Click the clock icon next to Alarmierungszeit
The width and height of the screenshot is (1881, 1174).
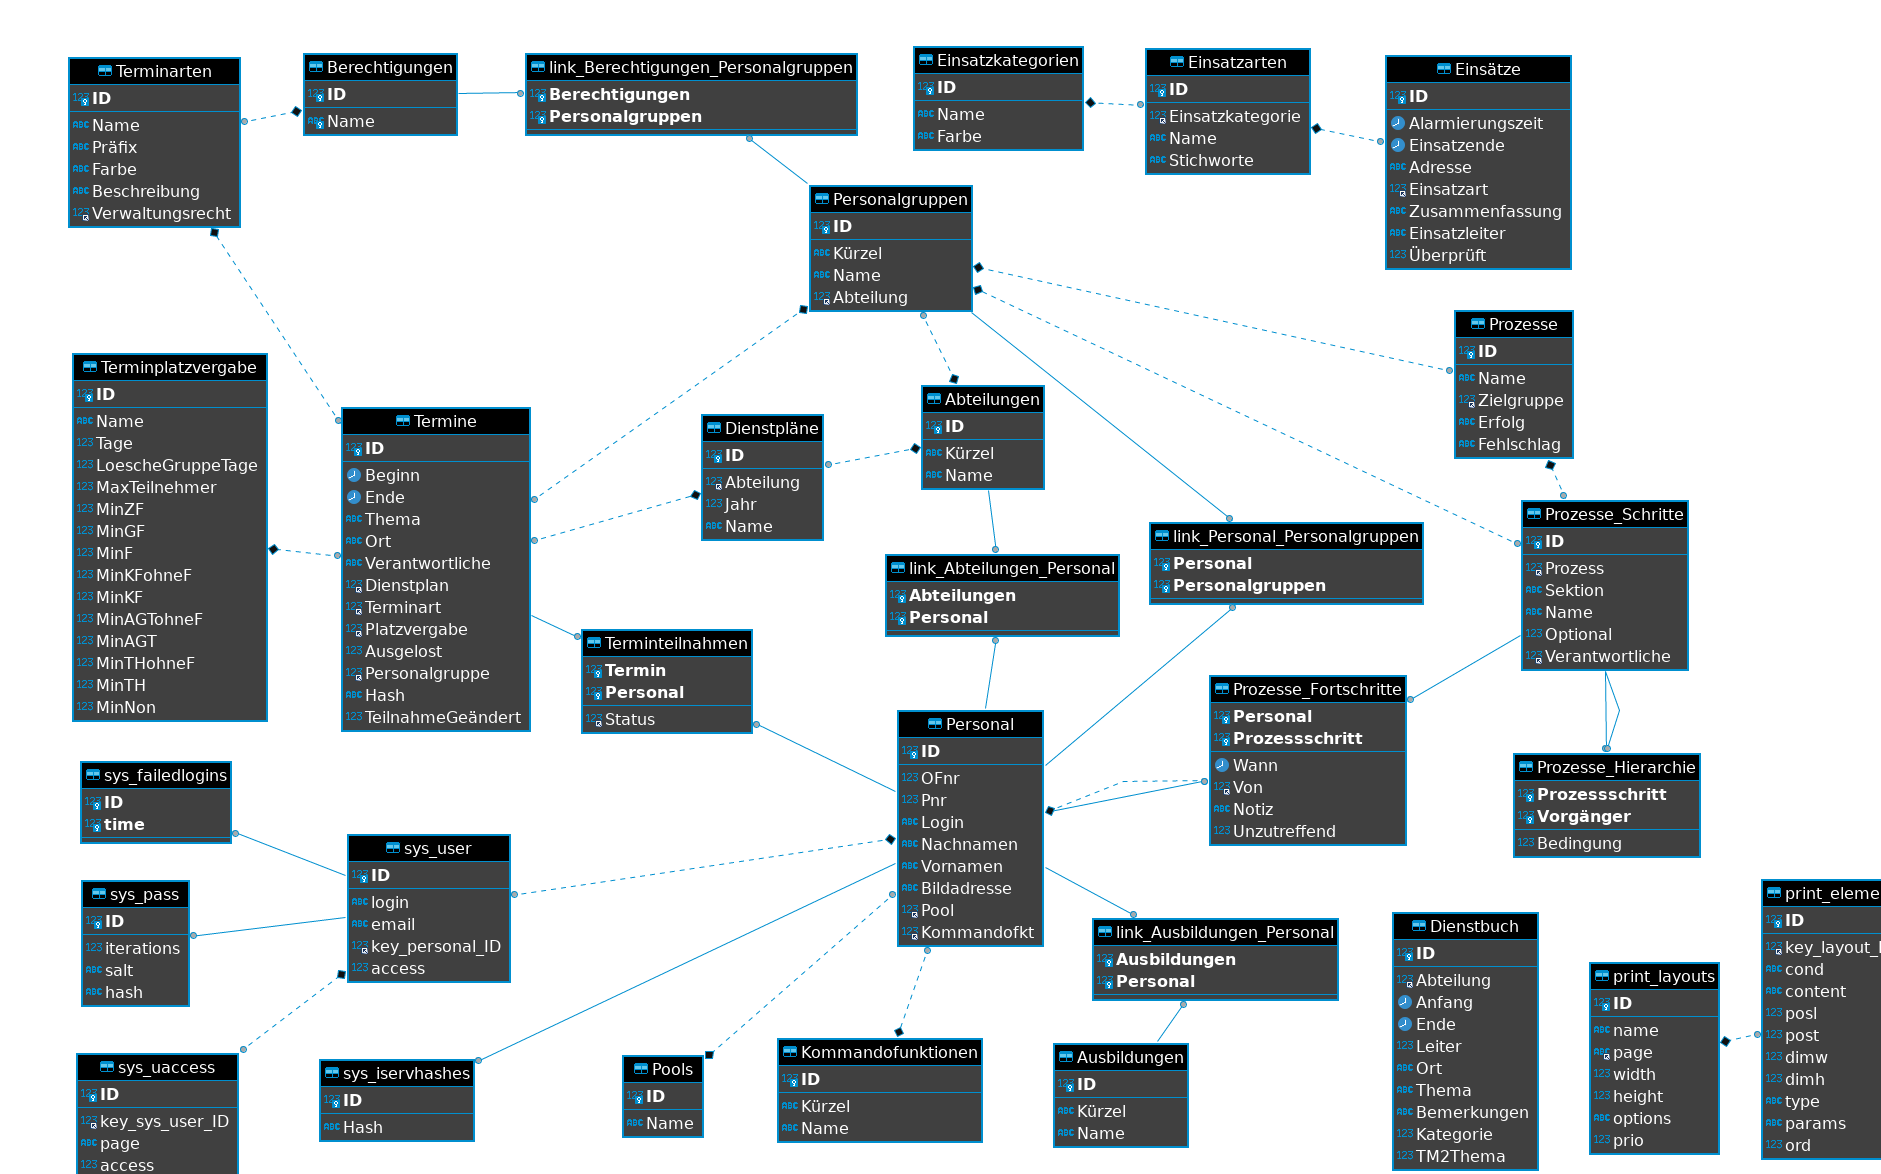click(1398, 123)
